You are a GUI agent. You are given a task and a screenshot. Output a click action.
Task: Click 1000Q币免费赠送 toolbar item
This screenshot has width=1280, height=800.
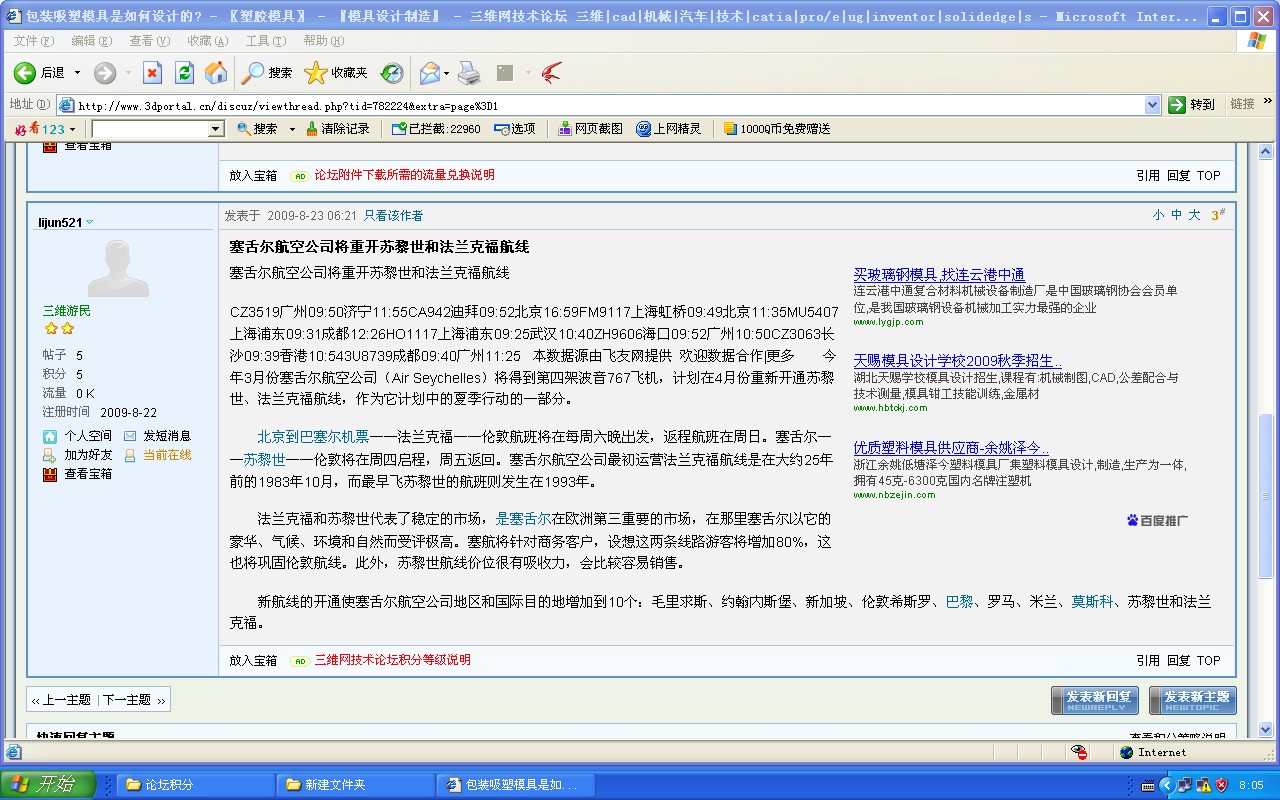click(x=777, y=129)
